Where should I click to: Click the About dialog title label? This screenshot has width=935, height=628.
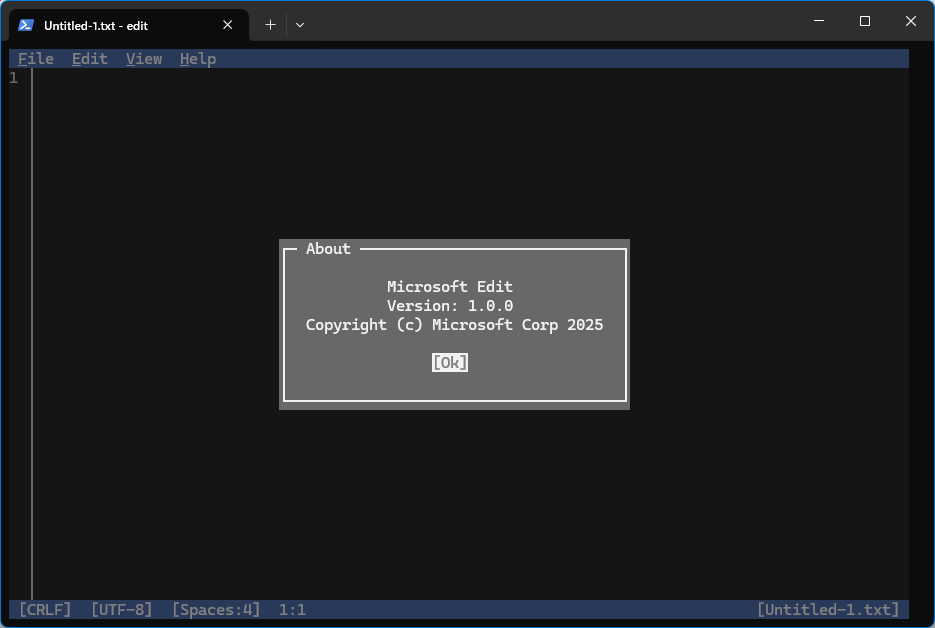(x=328, y=249)
